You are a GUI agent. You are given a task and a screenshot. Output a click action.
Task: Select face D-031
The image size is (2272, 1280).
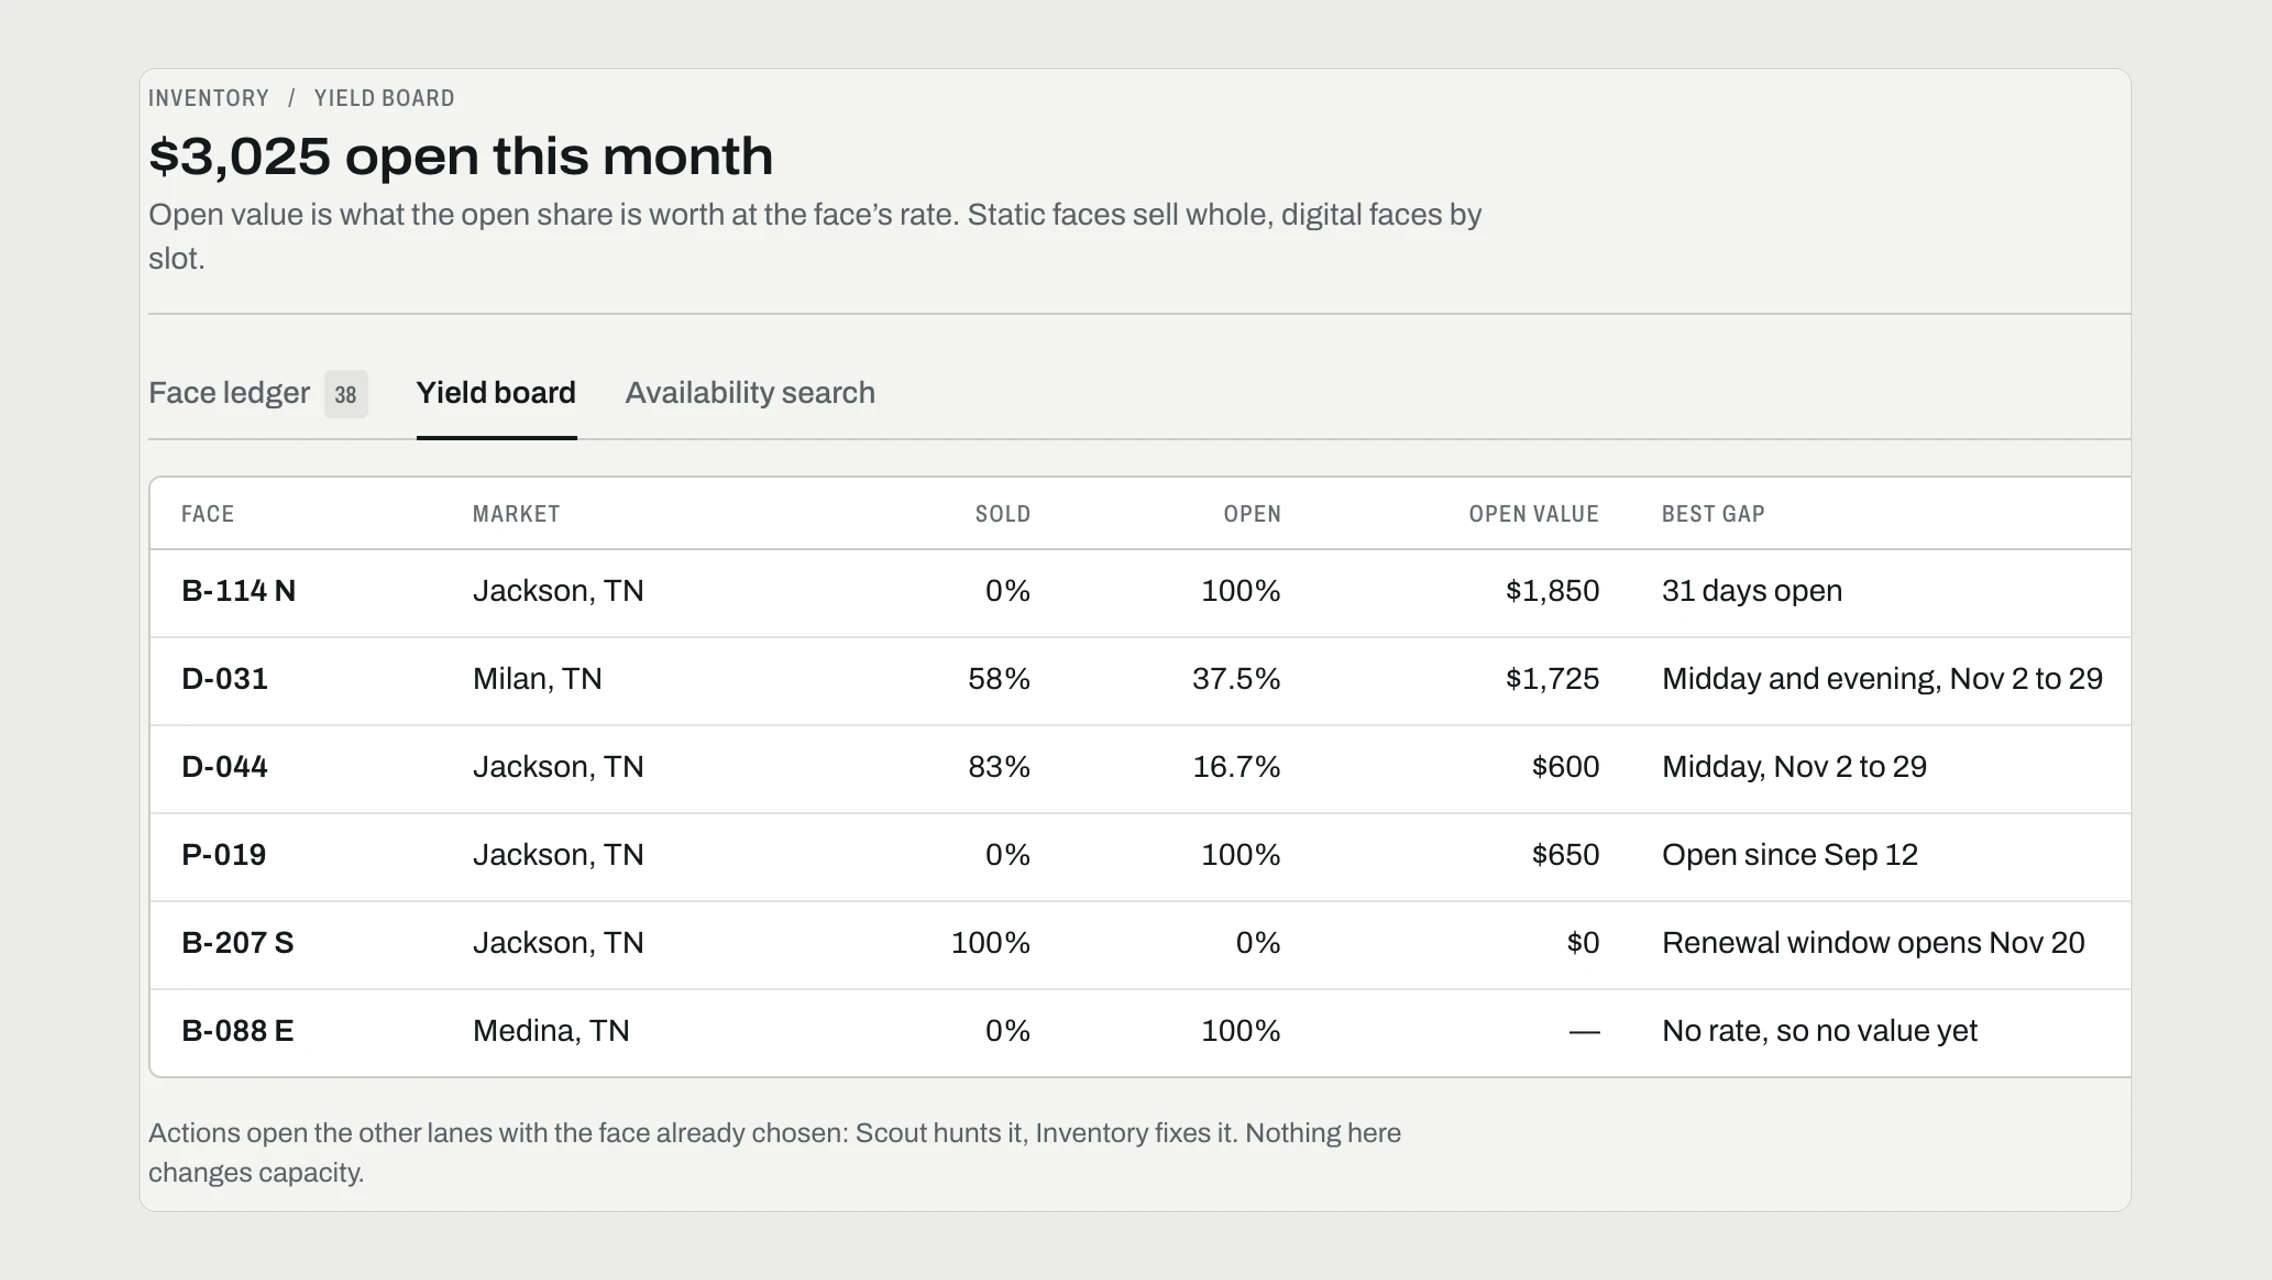[224, 679]
